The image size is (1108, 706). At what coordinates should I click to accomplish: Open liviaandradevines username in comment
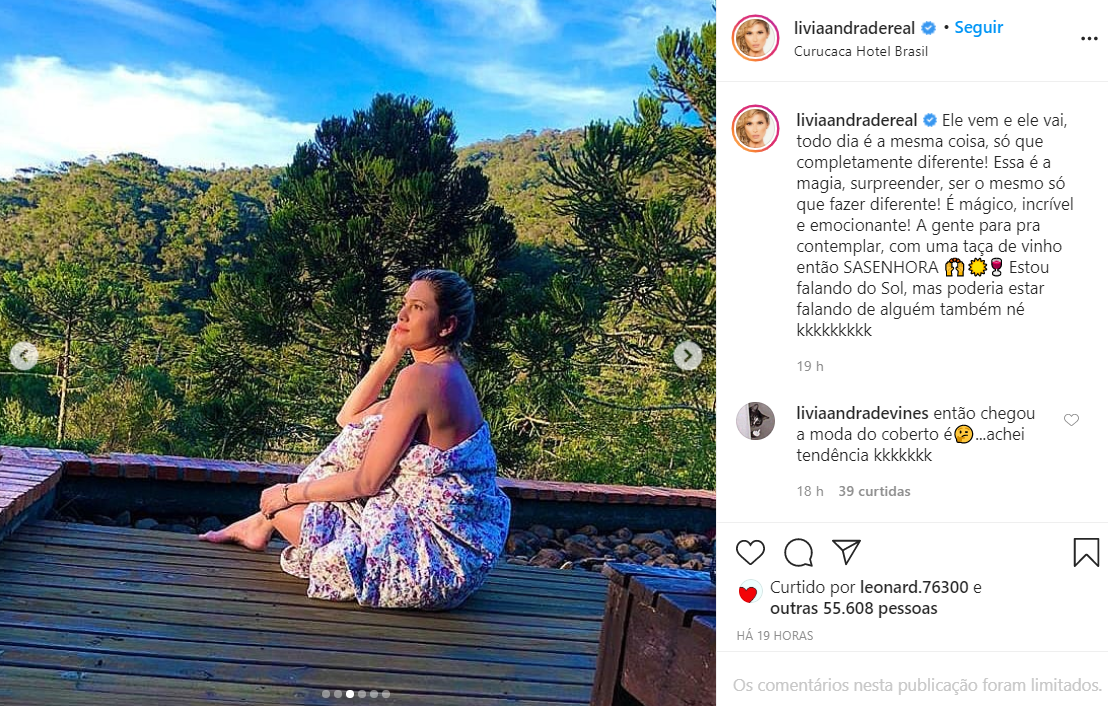coord(863,413)
